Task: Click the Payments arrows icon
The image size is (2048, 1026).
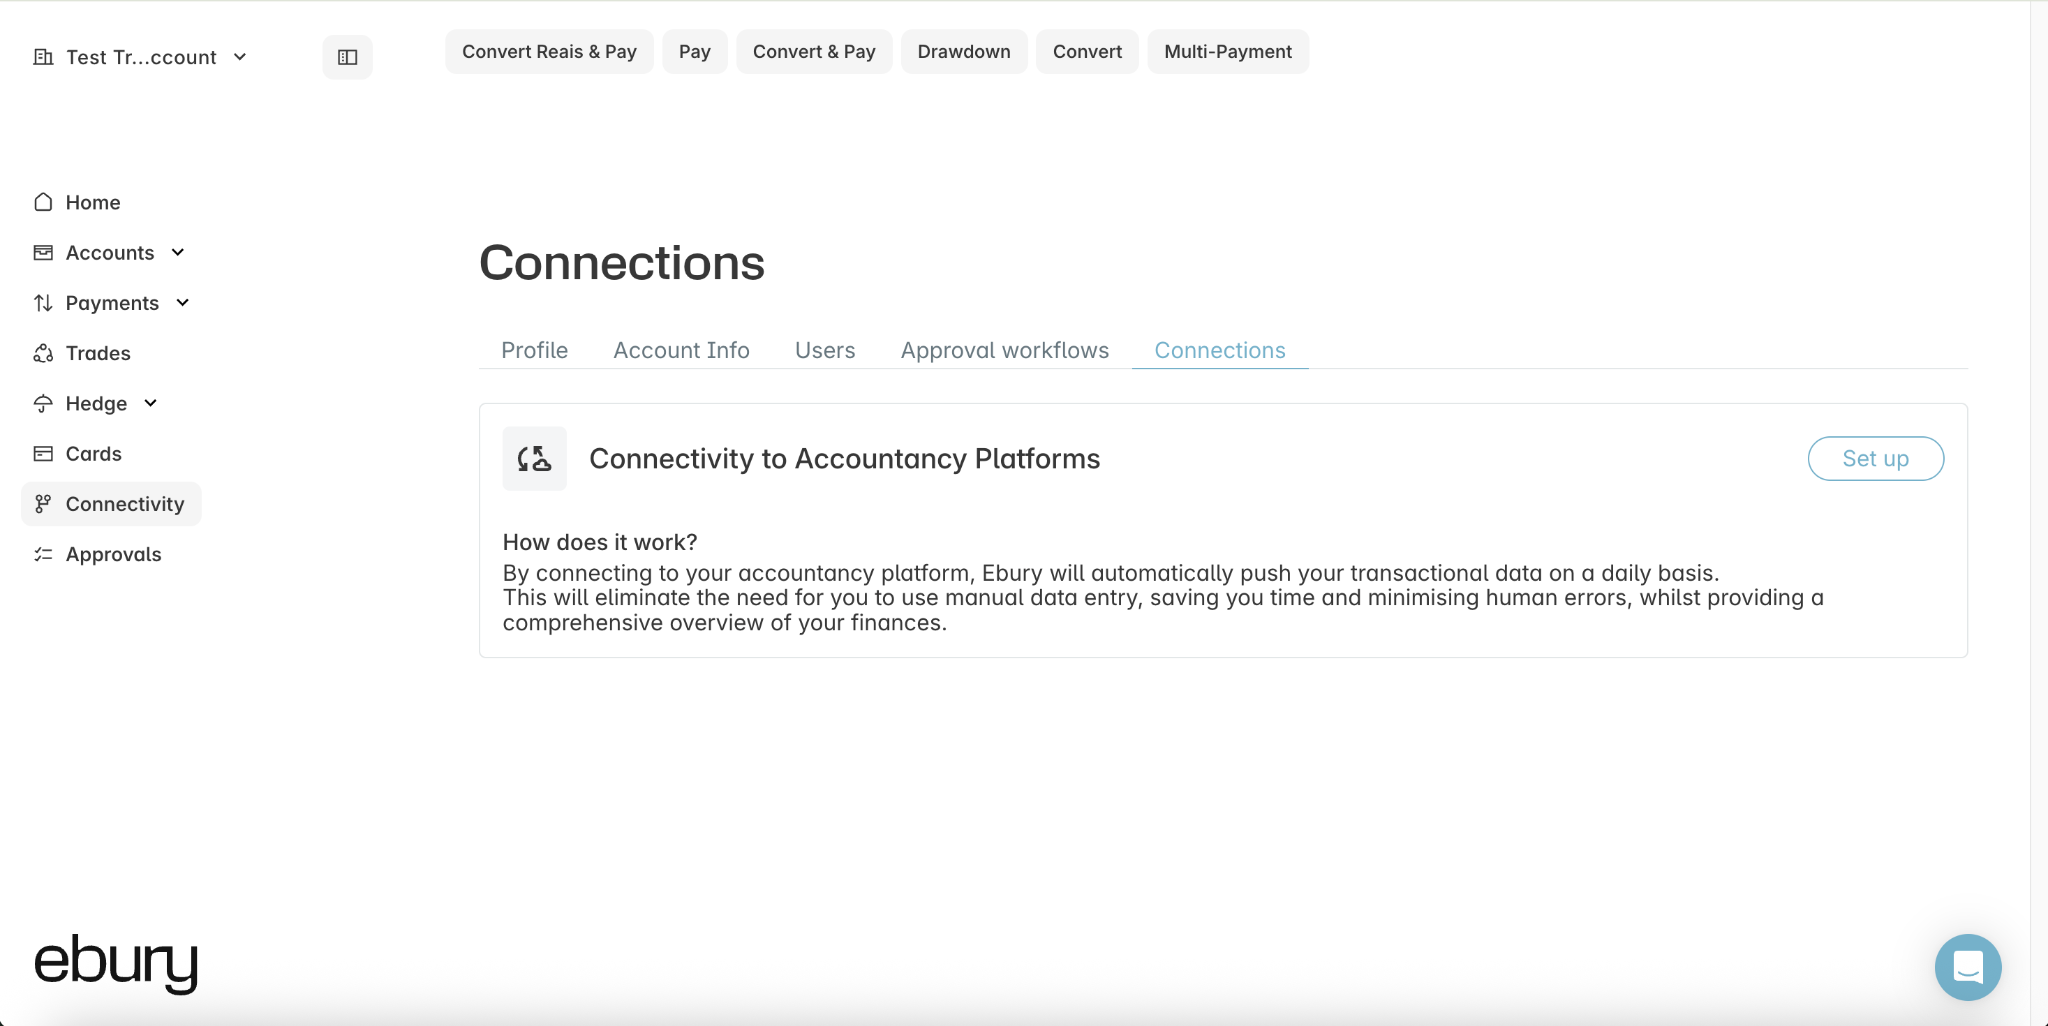Action: [43, 302]
